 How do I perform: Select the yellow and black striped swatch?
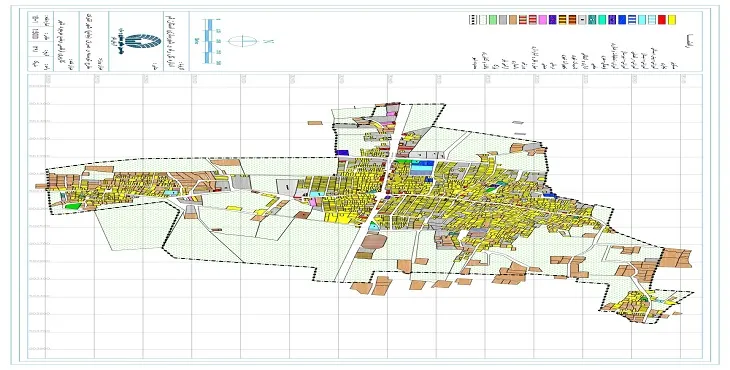[562, 20]
